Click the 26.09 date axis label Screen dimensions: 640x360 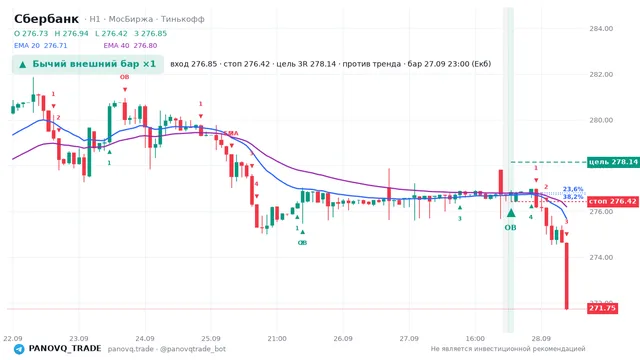[343, 339]
